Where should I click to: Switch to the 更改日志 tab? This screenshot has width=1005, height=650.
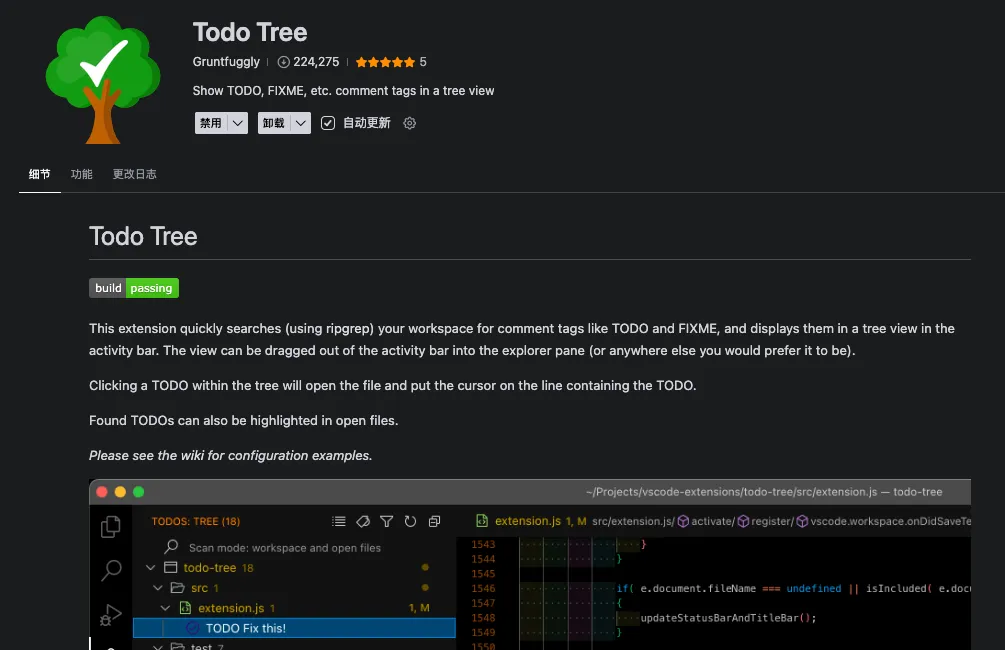pyautogui.click(x=135, y=174)
